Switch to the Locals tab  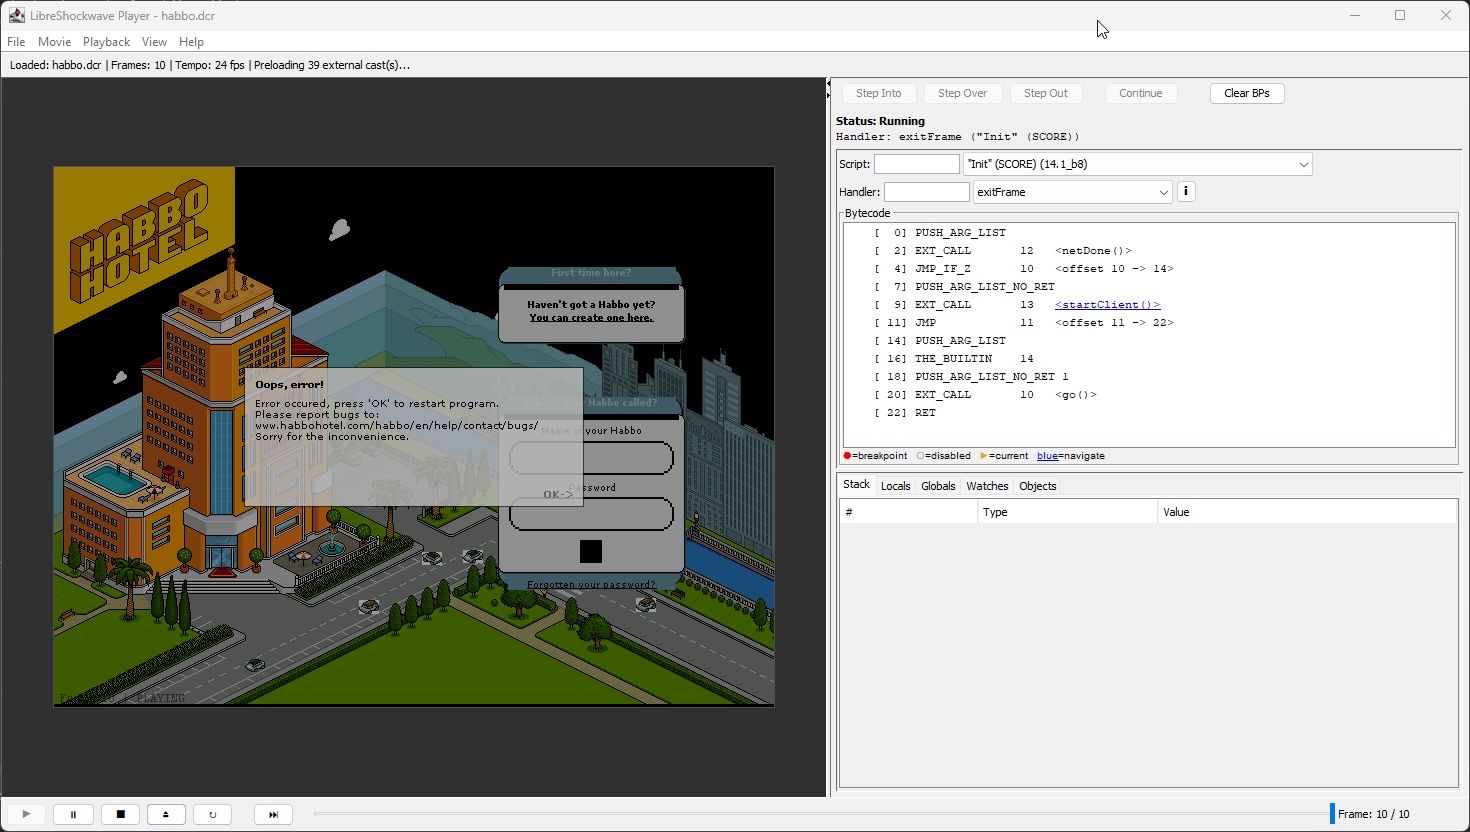pyautogui.click(x=895, y=486)
